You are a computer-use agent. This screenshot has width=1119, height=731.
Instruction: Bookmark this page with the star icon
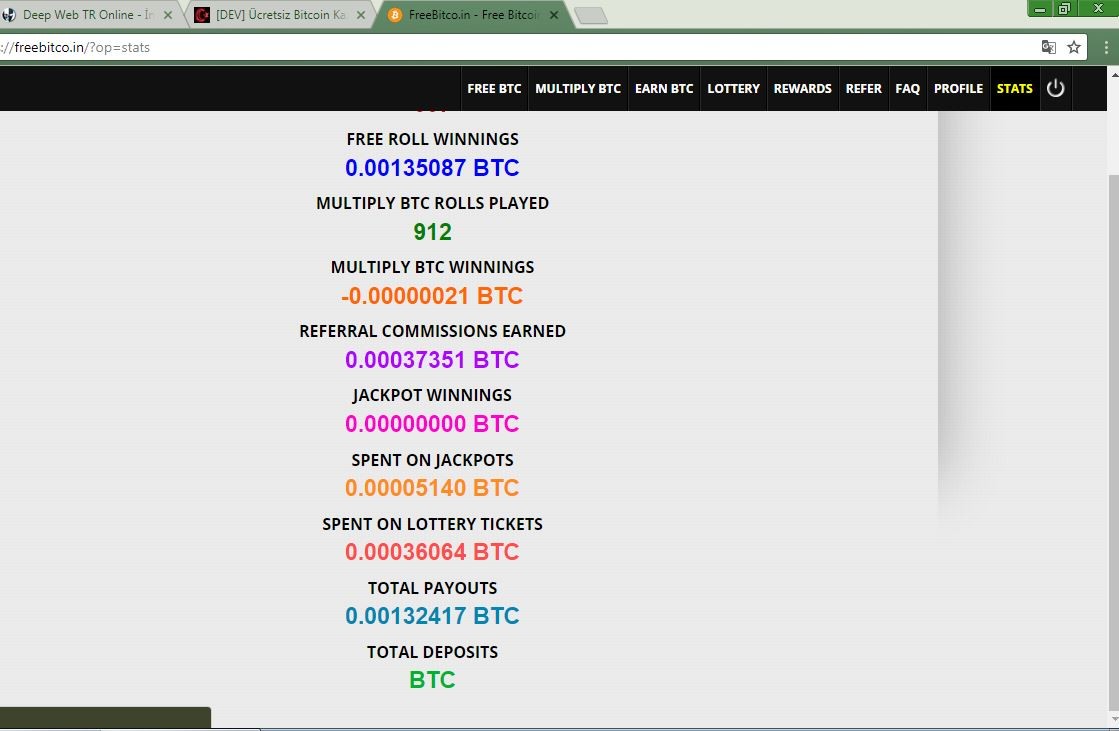[x=1073, y=47]
